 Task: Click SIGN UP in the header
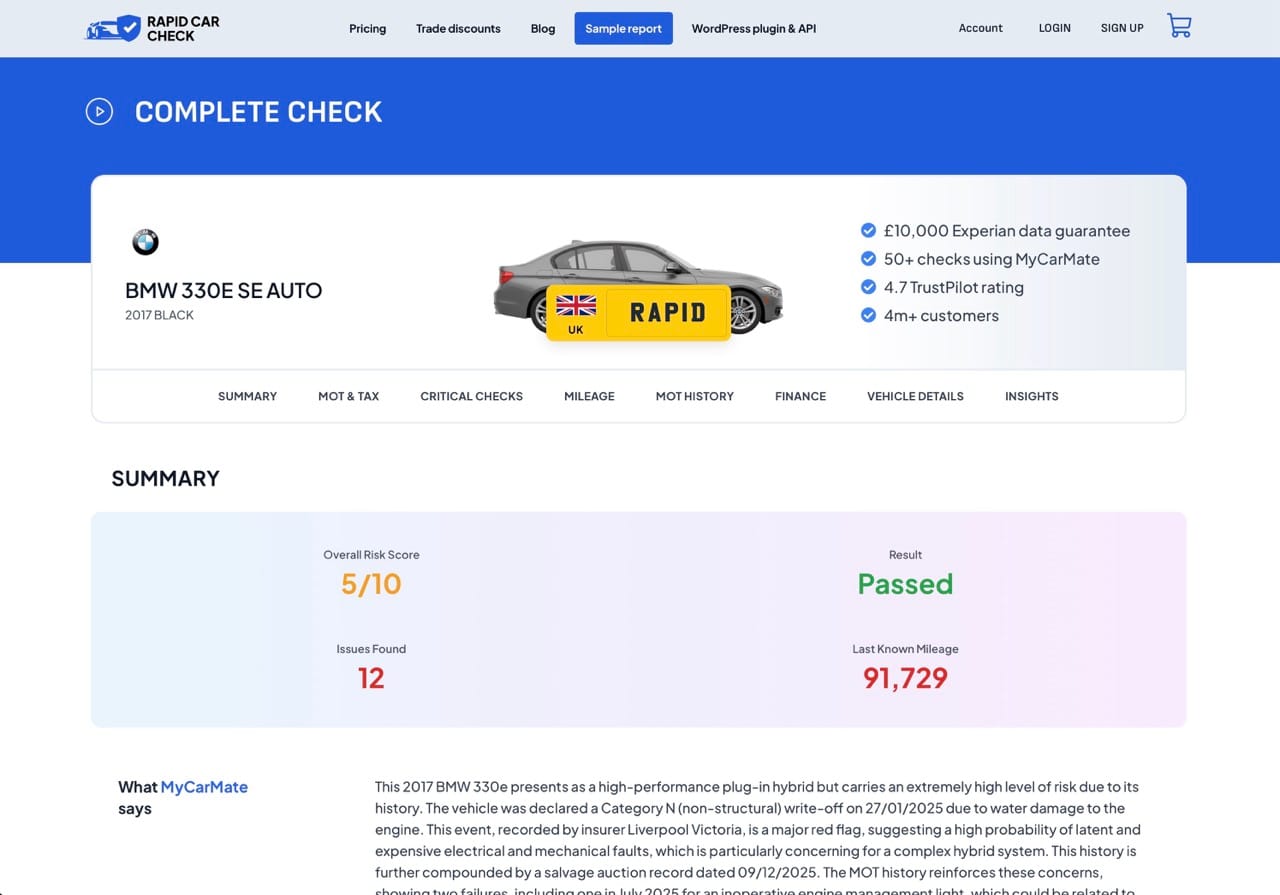(x=1121, y=28)
